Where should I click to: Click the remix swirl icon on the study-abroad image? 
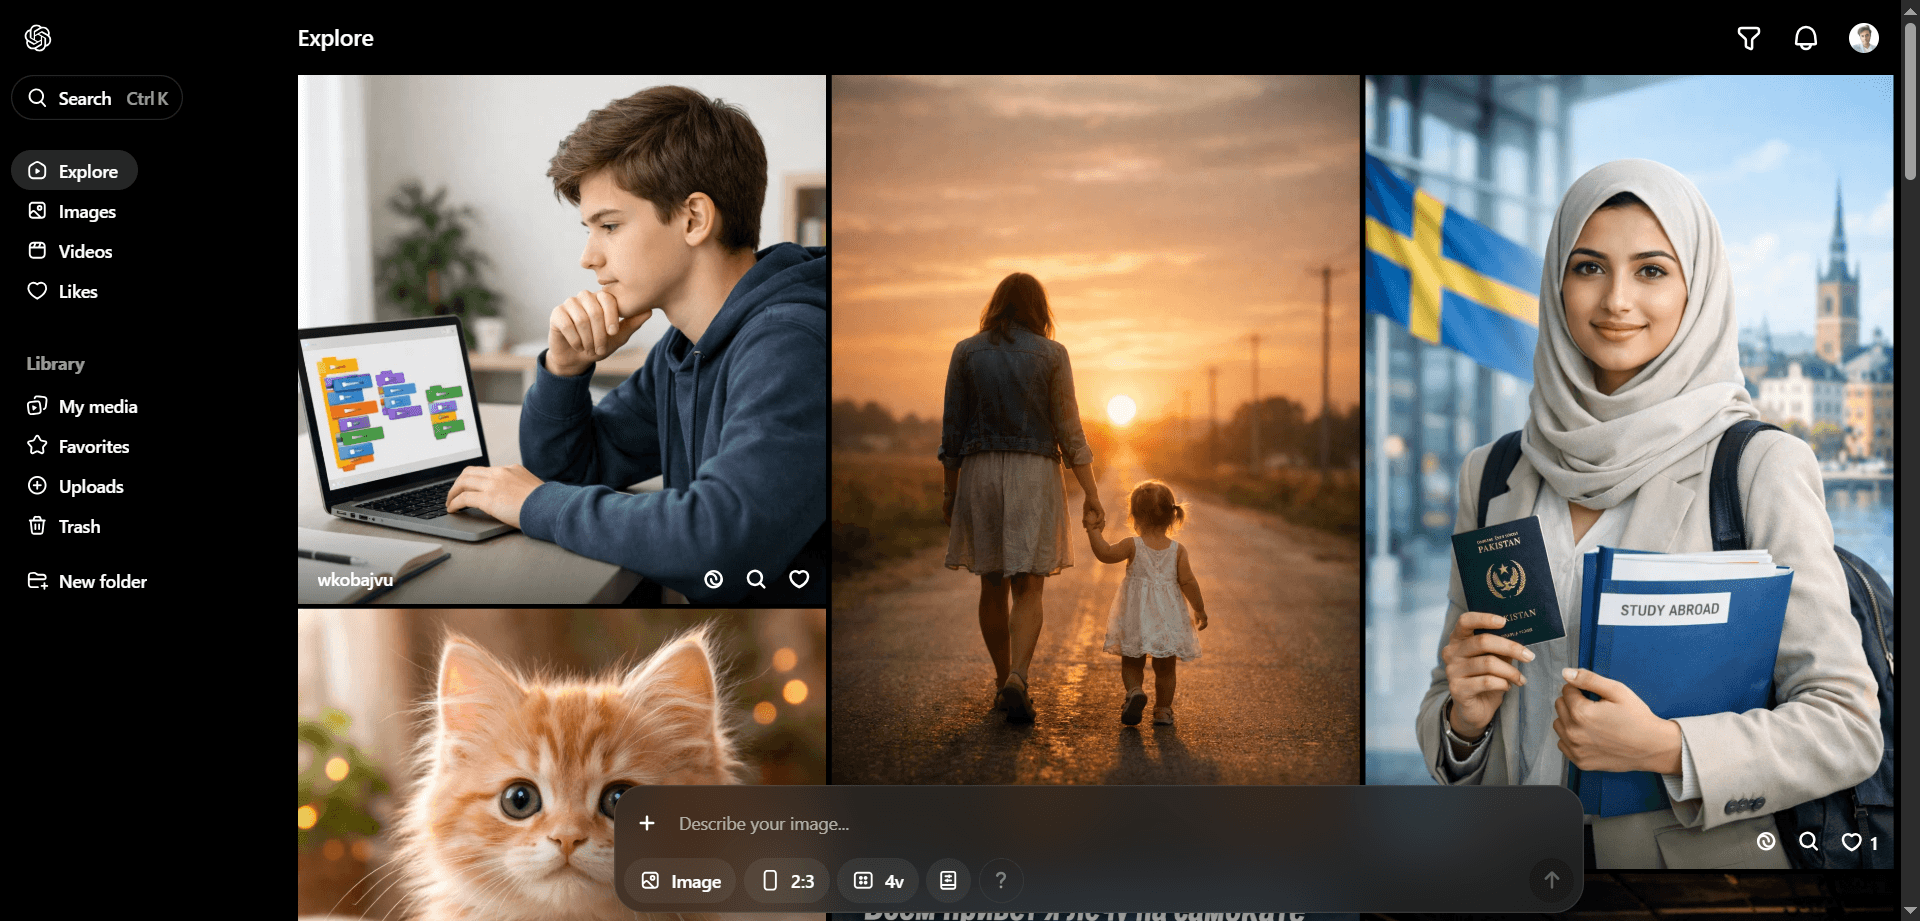point(1765,842)
